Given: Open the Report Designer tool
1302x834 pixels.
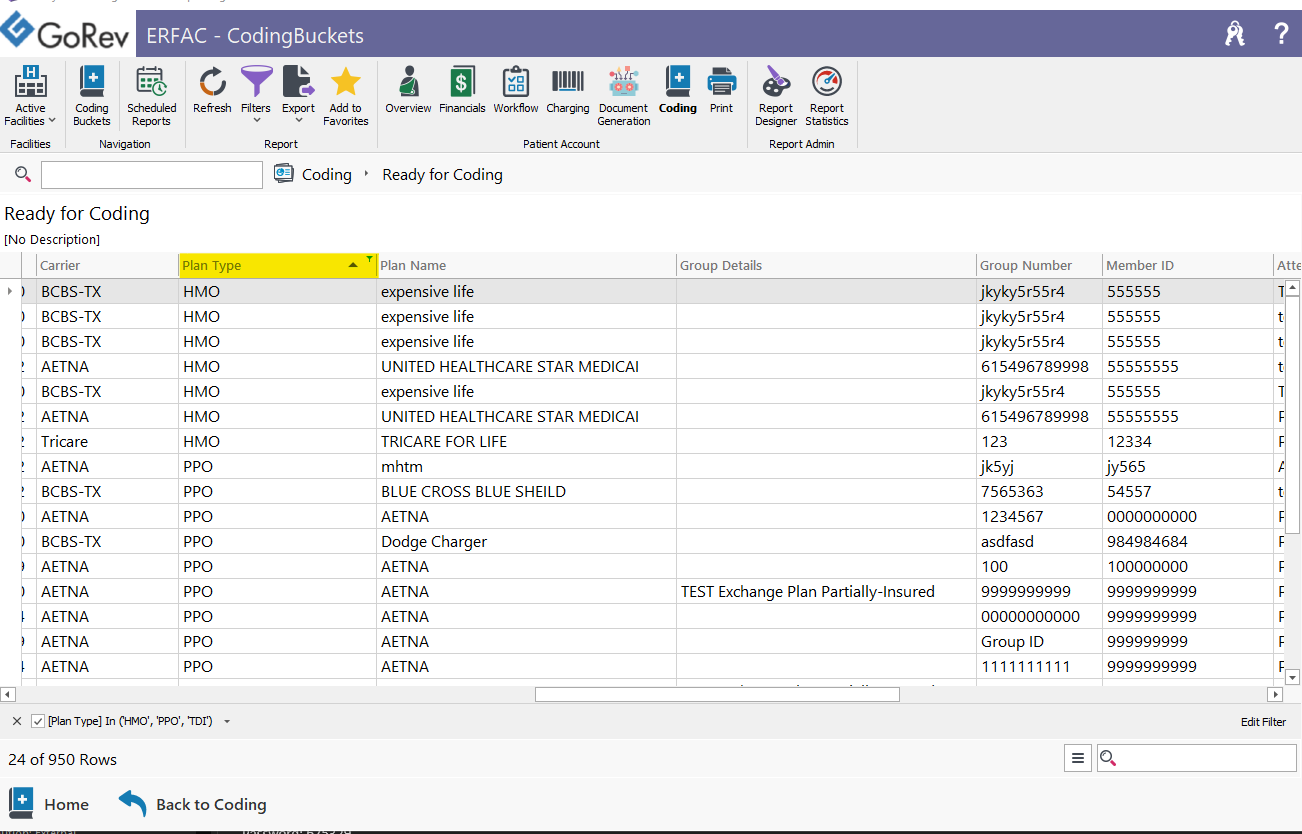Looking at the screenshot, I should tap(775, 95).
